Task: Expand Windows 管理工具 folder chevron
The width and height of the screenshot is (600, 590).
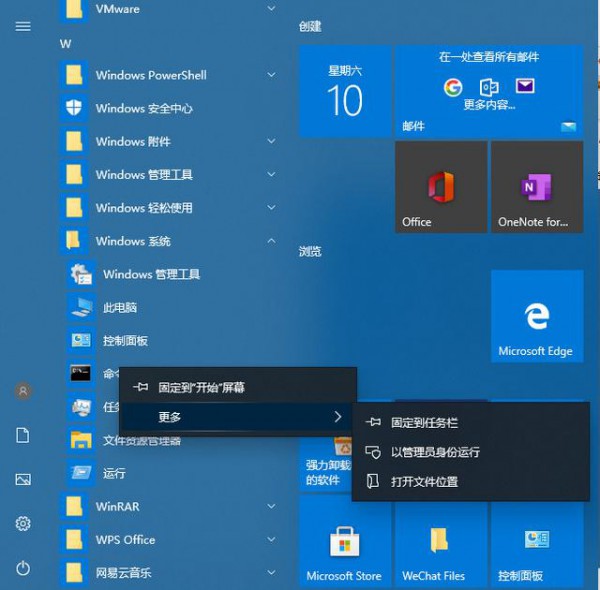Action: point(271,174)
